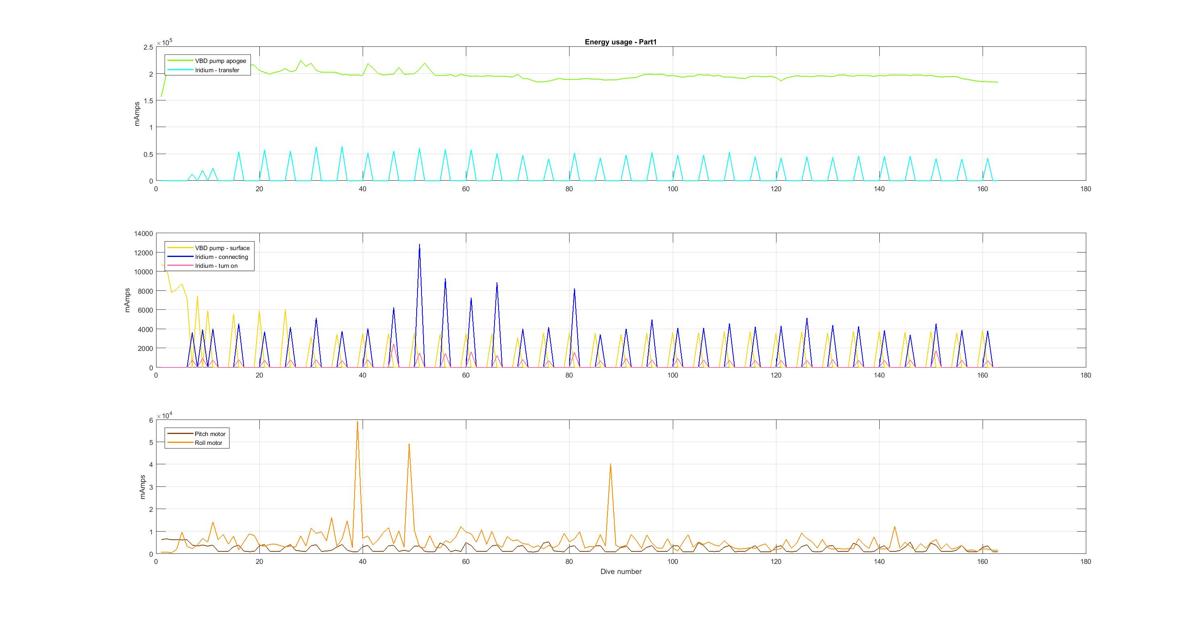
Task: Click the '10000' y-axis tick label
Action: pyautogui.click(x=142, y=272)
